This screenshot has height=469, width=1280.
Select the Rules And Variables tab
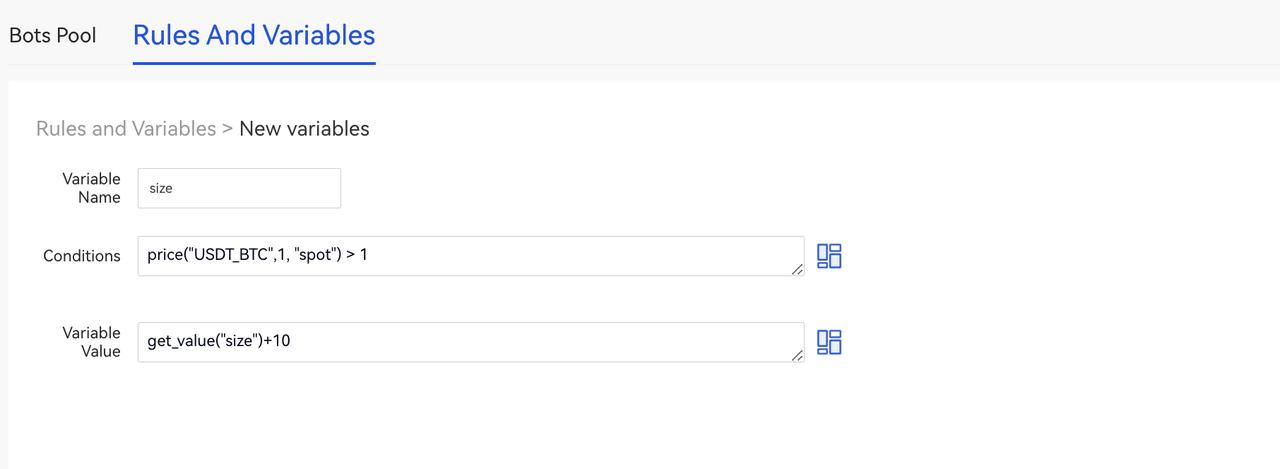pyautogui.click(x=254, y=35)
